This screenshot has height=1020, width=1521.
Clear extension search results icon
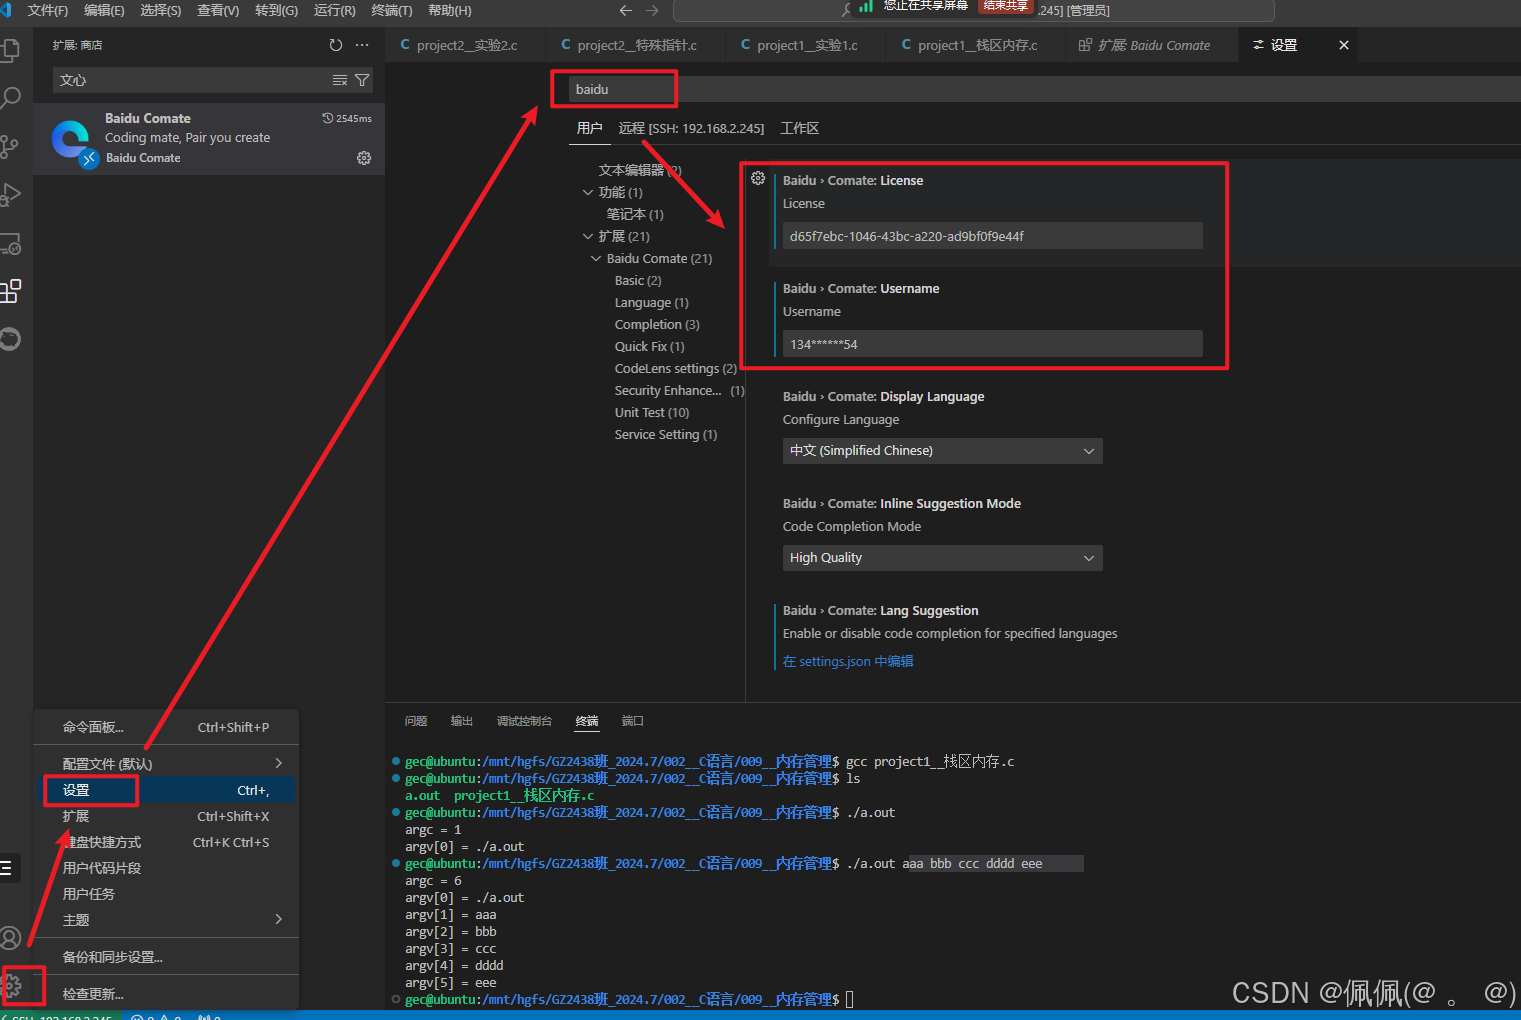[x=340, y=80]
